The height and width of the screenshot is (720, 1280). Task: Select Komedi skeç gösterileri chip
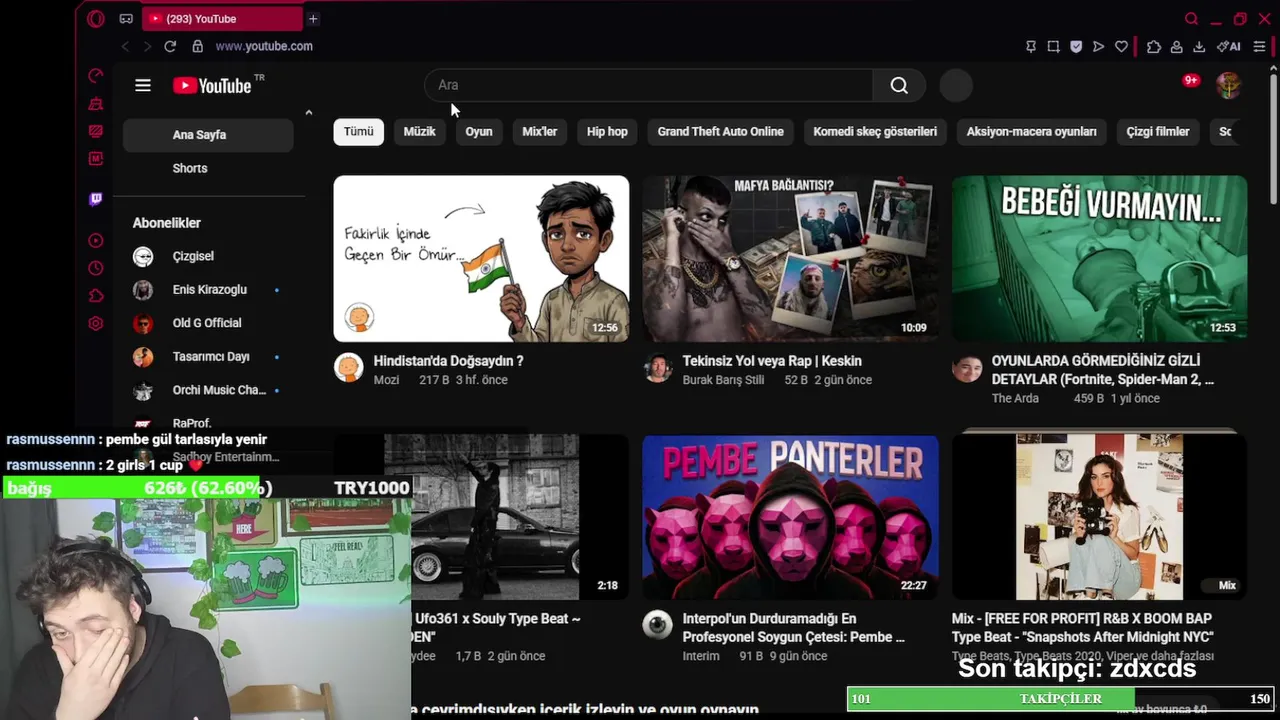pyautogui.click(x=875, y=132)
